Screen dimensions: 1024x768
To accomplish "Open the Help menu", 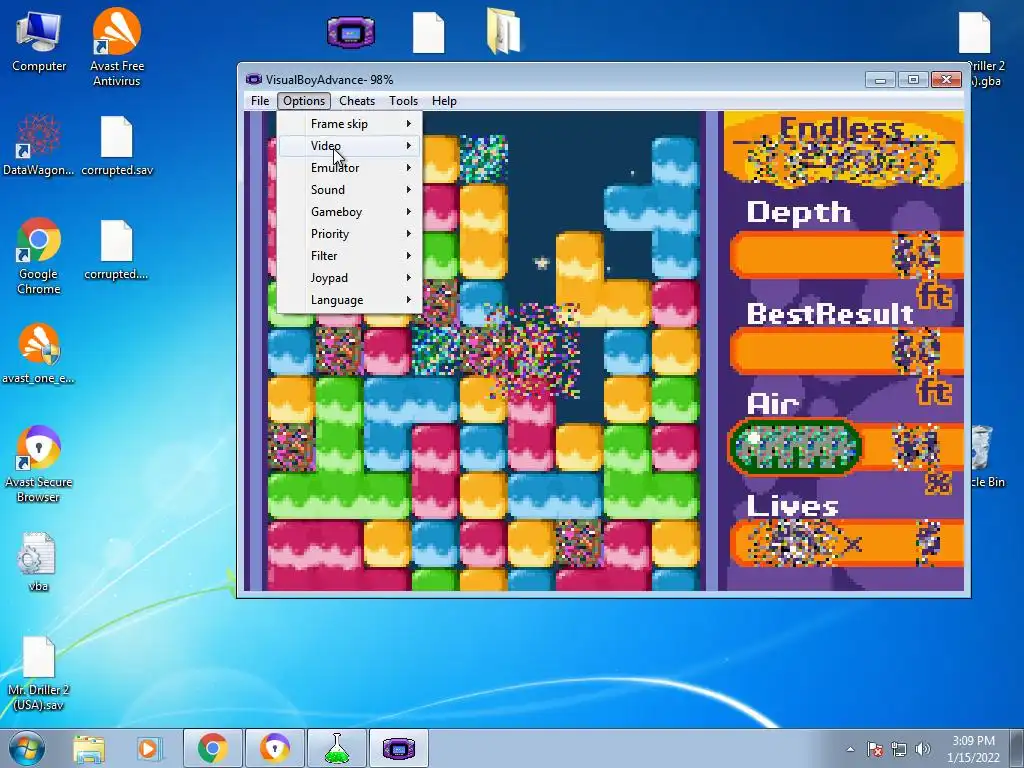I will tap(444, 101).
